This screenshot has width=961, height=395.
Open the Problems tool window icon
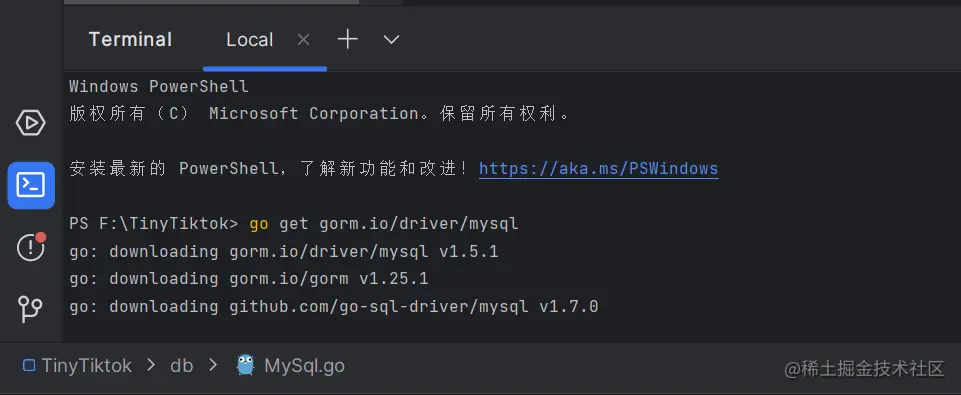point(31,247)
